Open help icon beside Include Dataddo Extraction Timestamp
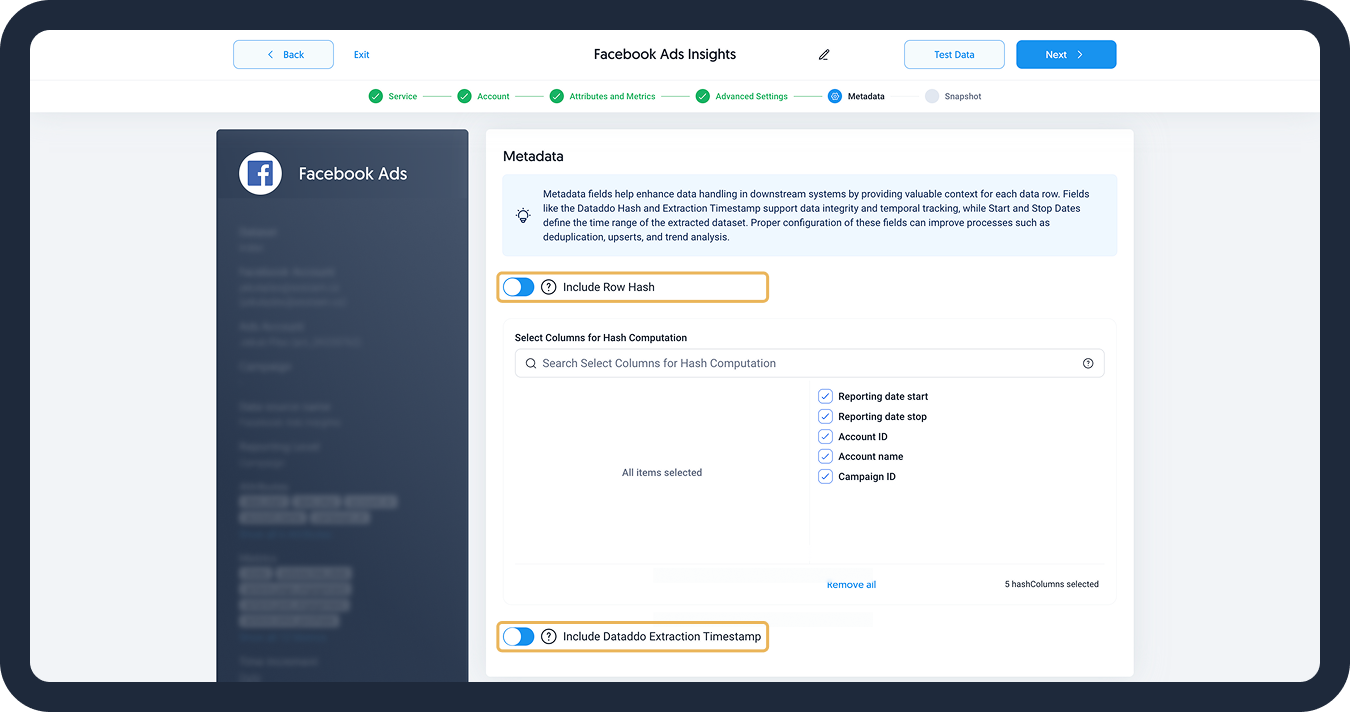The height and width of the screenshot is (712, 1350). pos(549,636)
